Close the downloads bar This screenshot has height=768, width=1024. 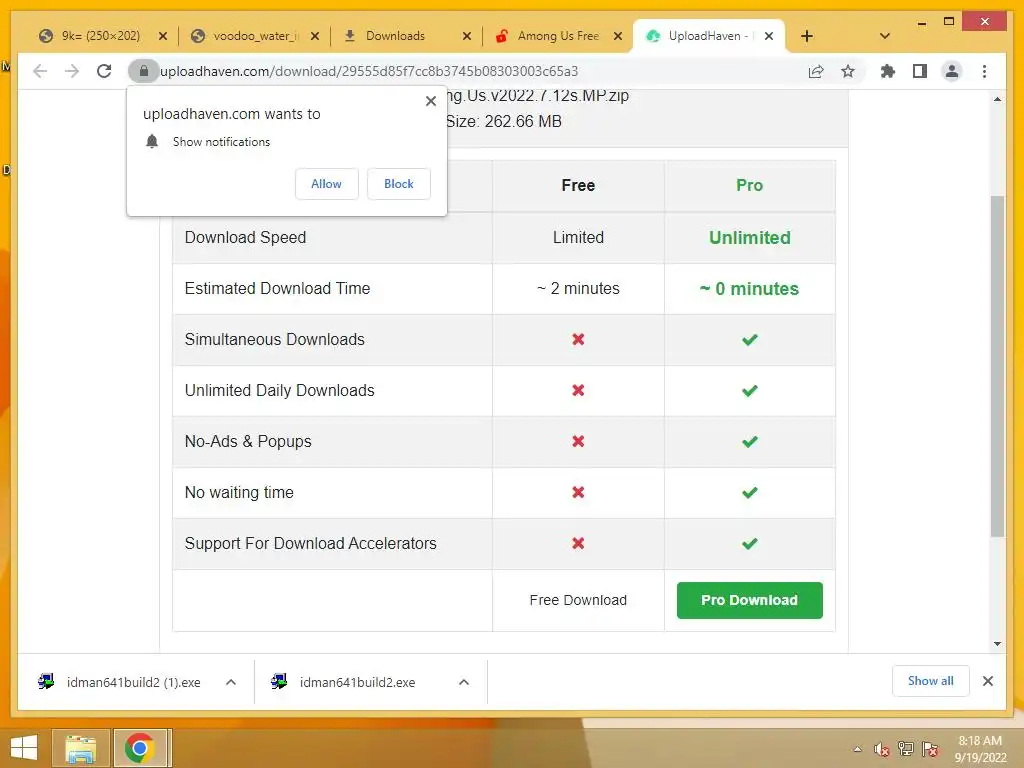(988, 681)
